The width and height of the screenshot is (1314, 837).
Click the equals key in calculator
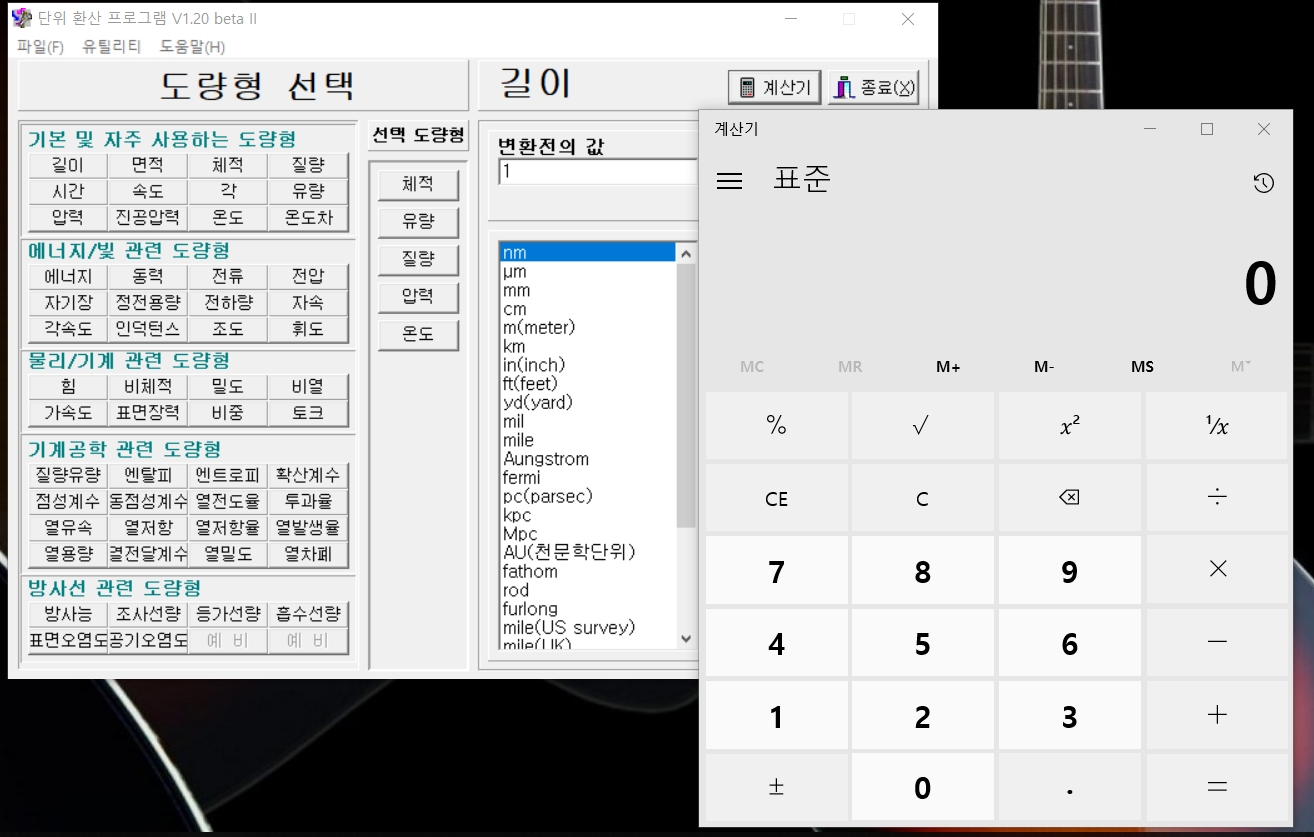pos(1216,787)
